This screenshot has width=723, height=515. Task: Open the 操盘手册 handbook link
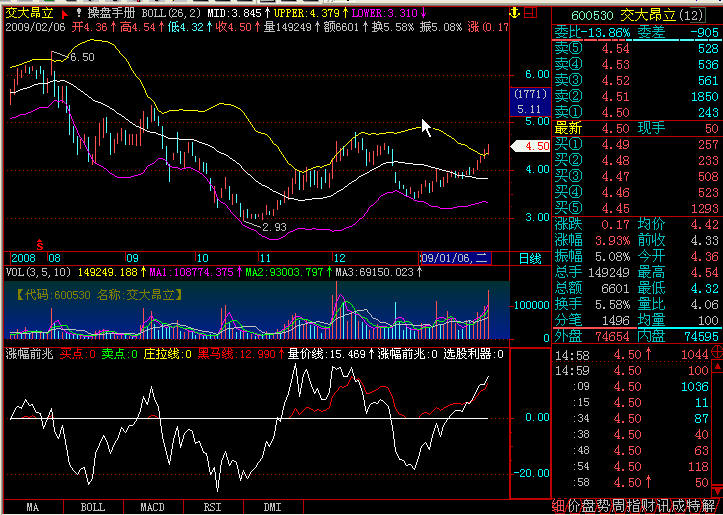[x=111, y=13]
